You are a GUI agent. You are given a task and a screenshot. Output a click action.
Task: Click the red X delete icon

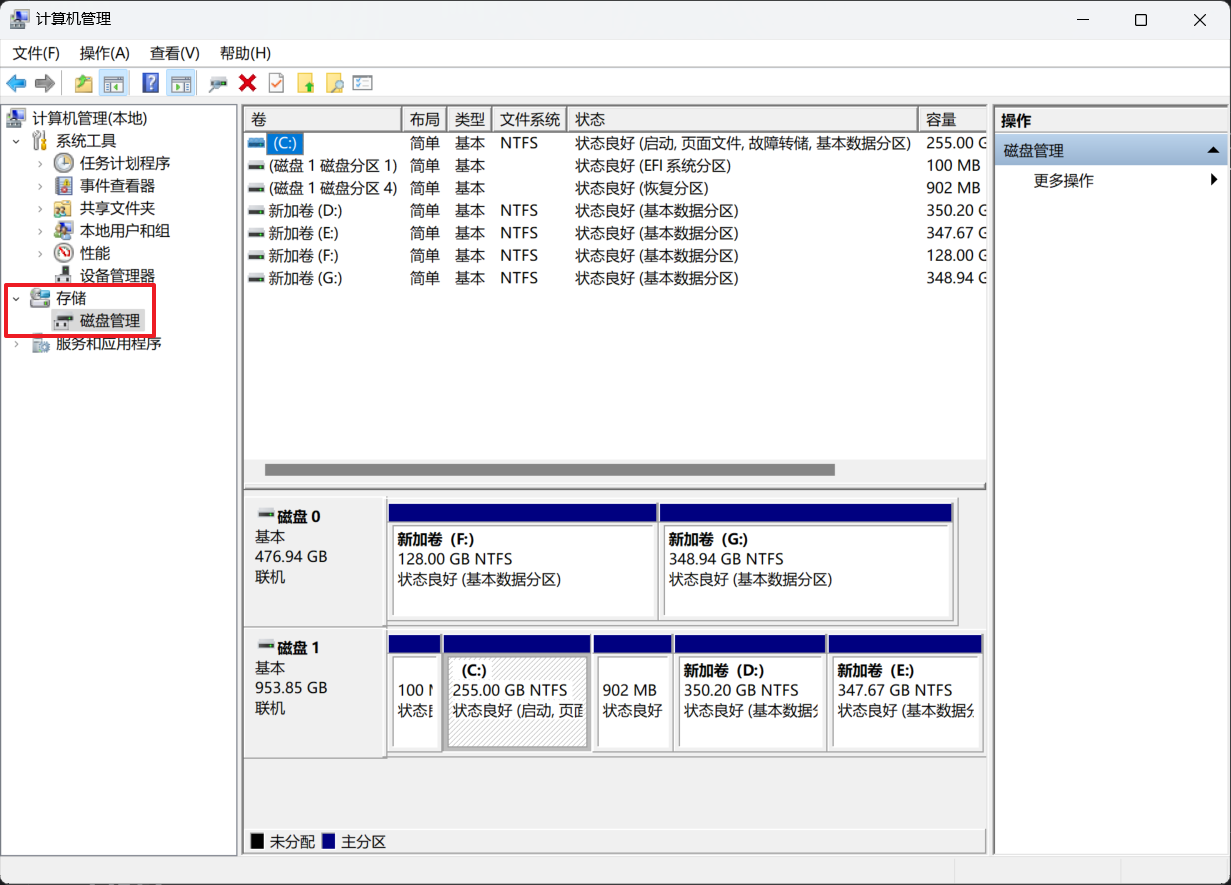247,83
